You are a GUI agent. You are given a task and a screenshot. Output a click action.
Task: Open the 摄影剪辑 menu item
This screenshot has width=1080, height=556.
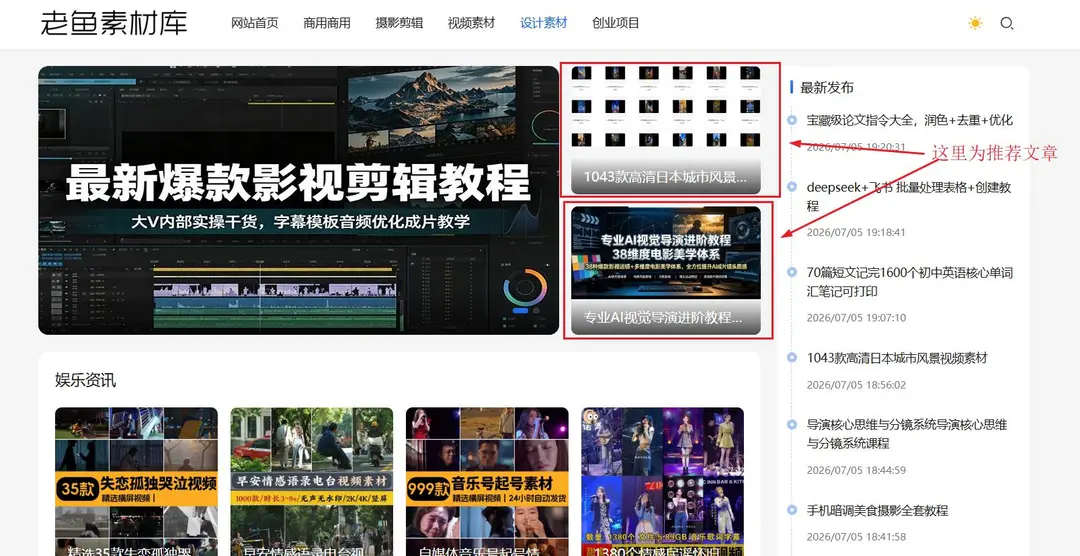399,23
